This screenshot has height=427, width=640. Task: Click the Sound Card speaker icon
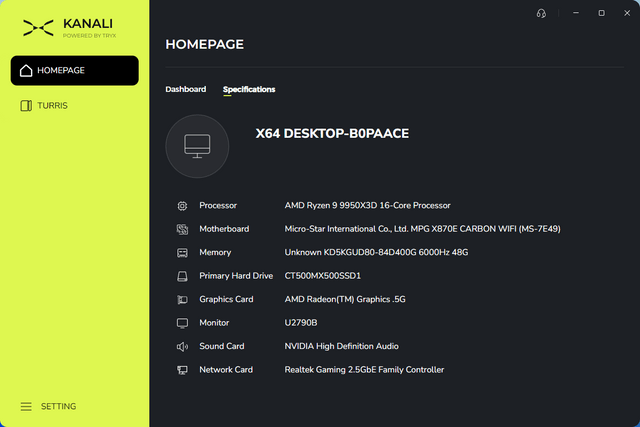[x=182, y=347]
